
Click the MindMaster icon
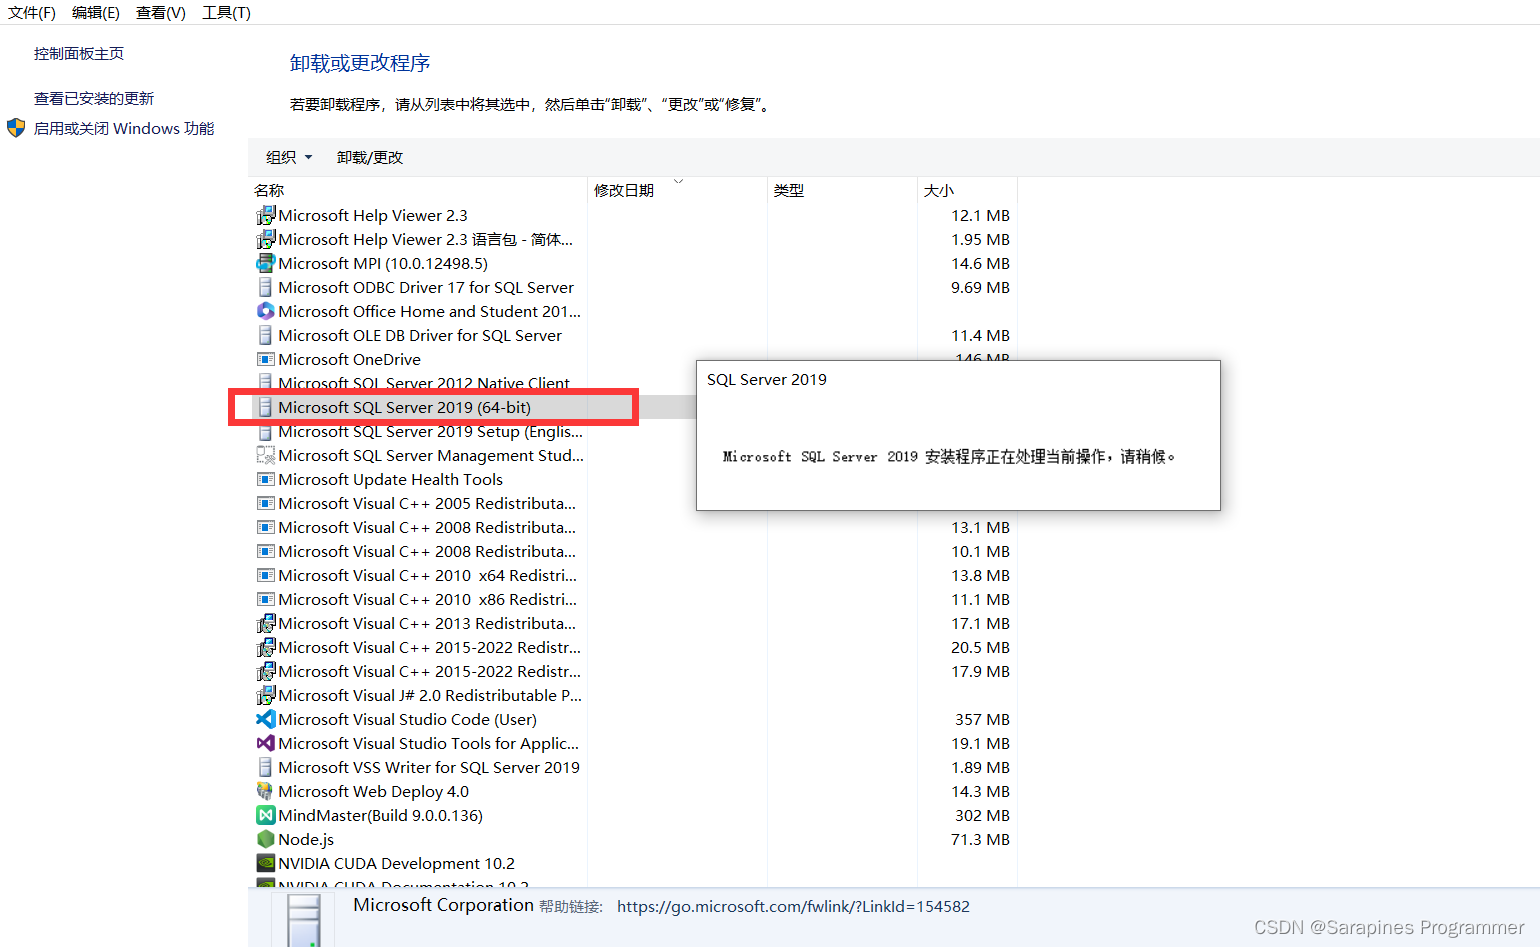(265, 815)
